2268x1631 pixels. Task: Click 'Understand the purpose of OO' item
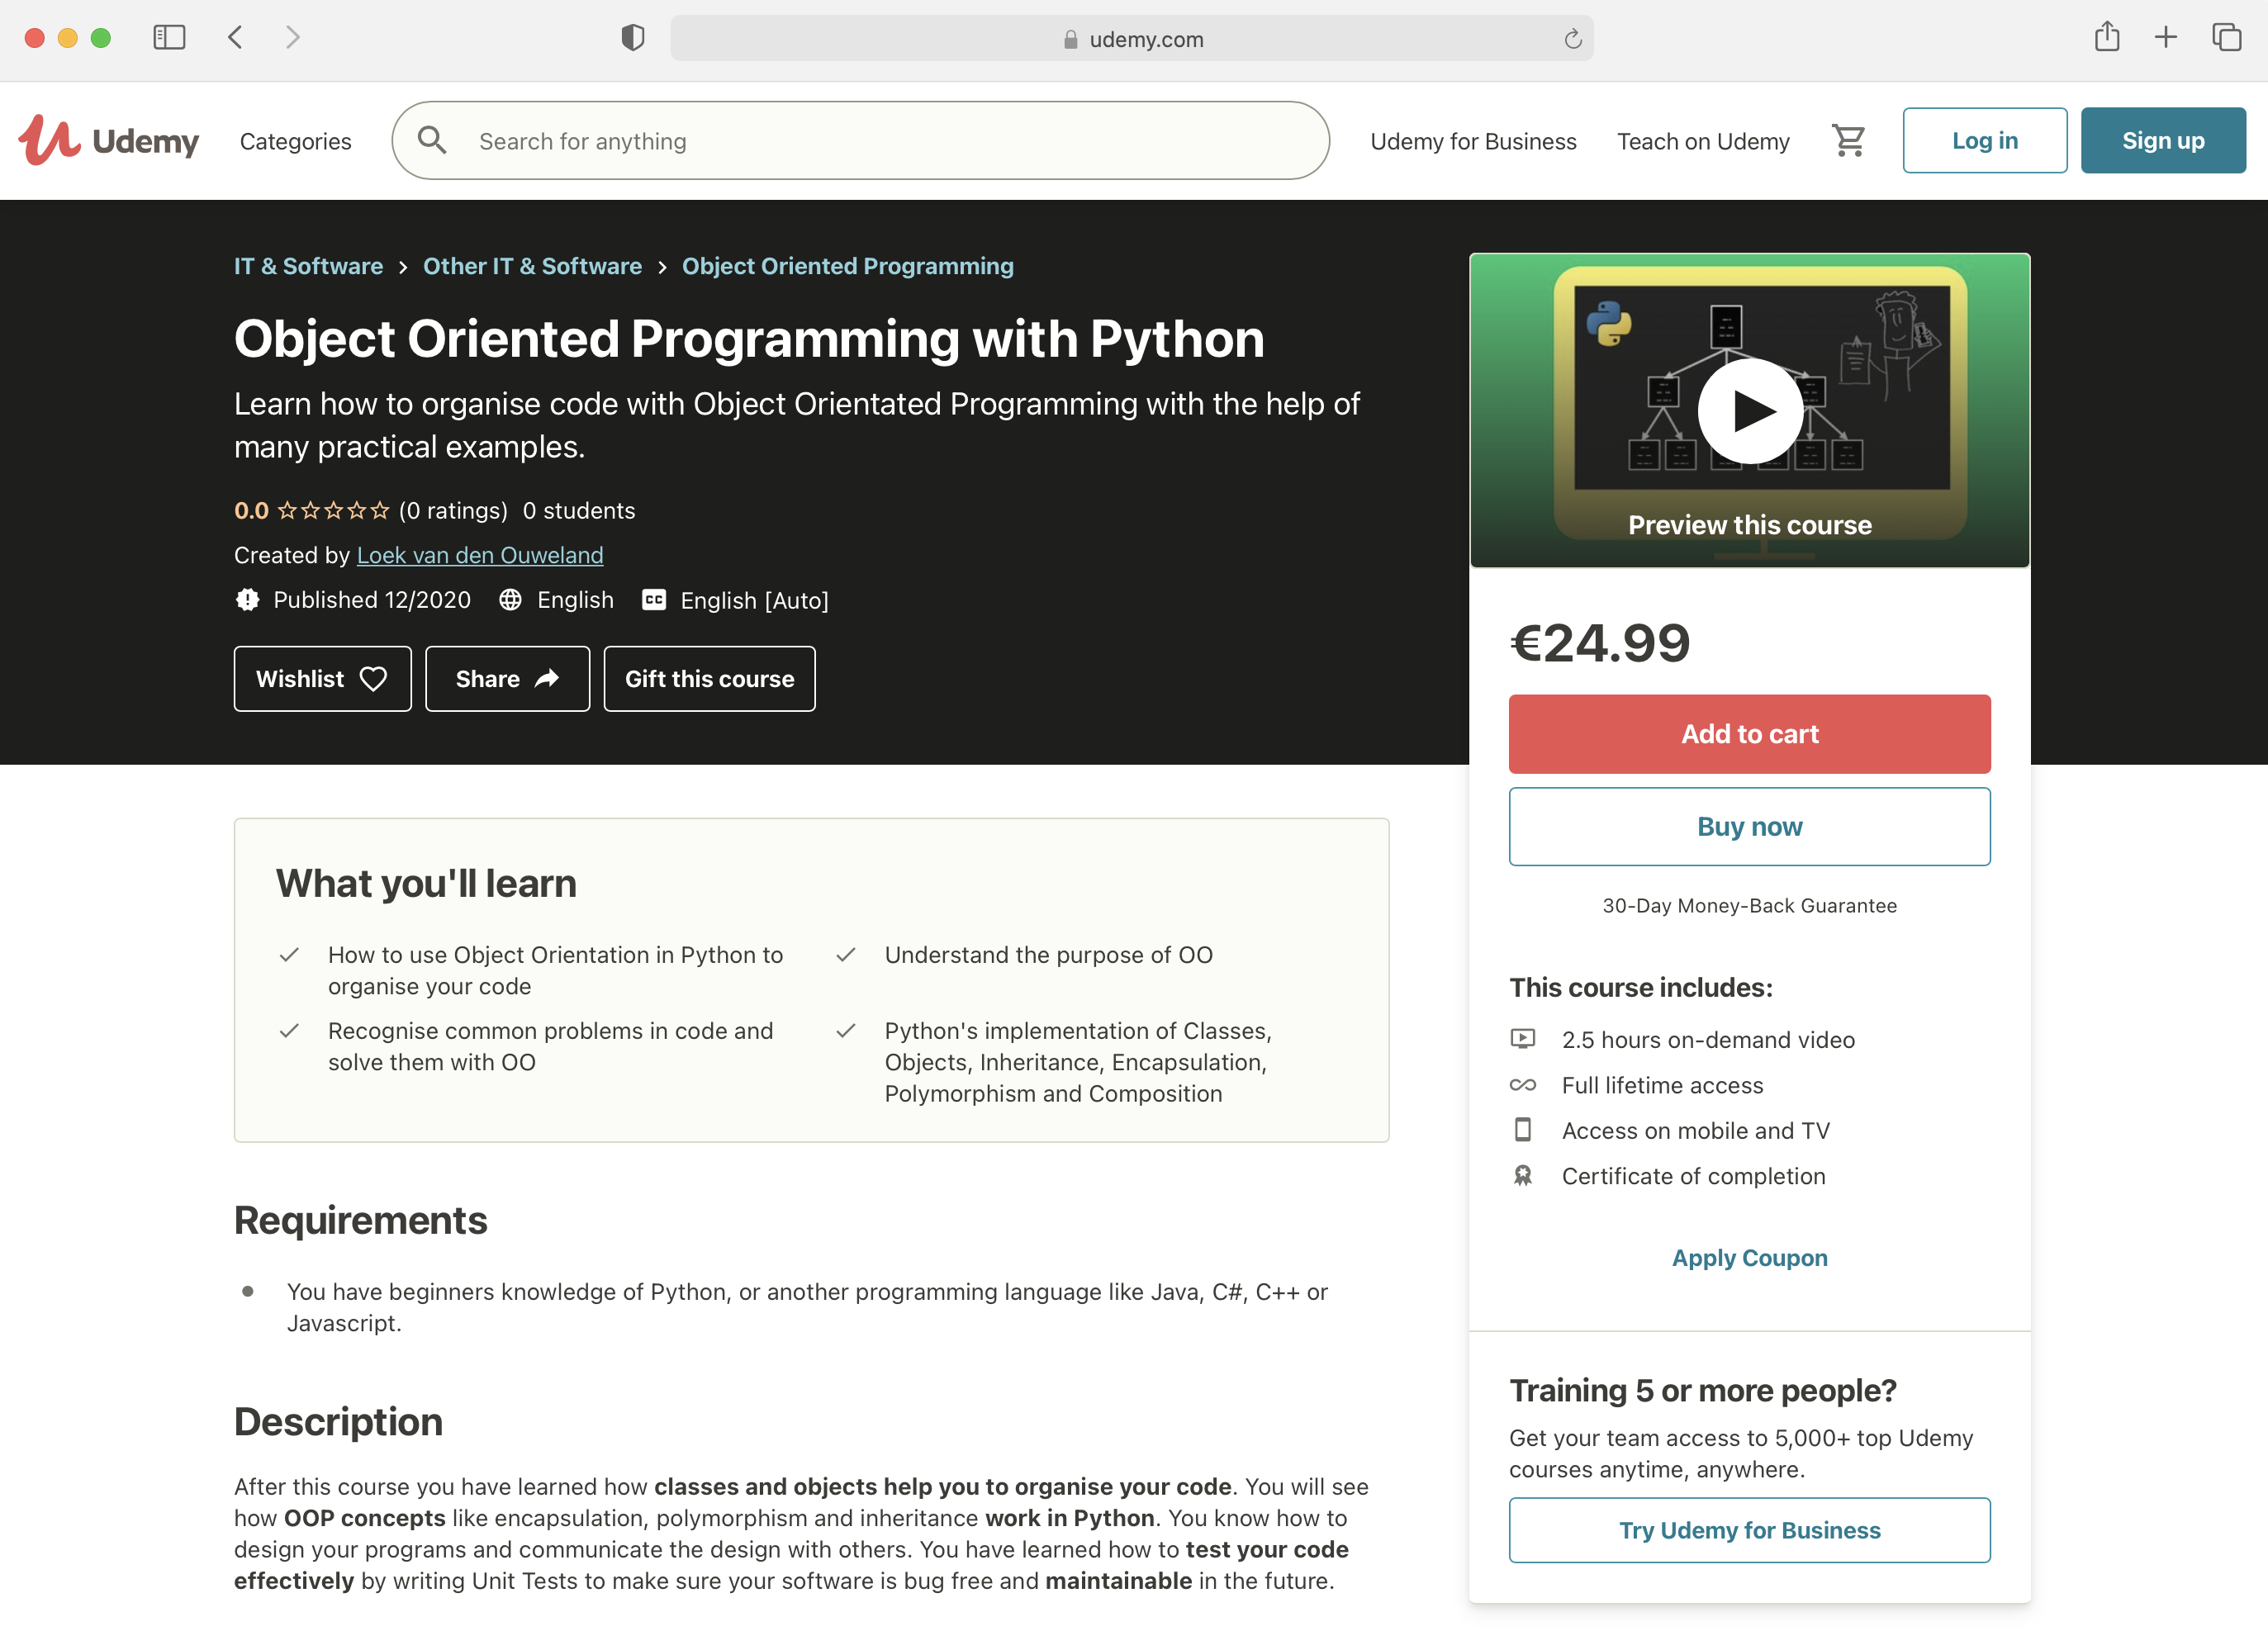point(1048,955)
